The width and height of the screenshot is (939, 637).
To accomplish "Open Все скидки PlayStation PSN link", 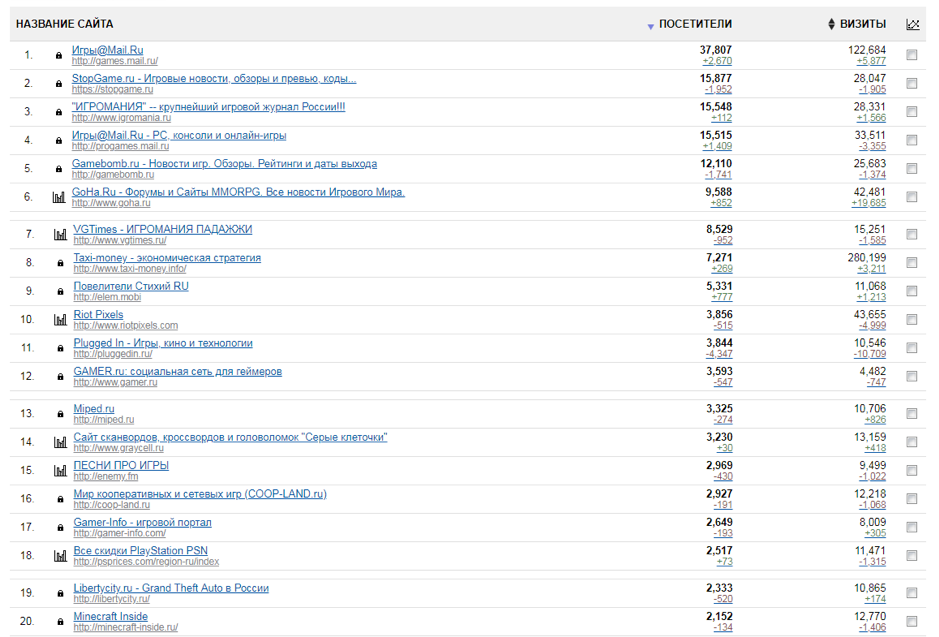I will 141,551.
